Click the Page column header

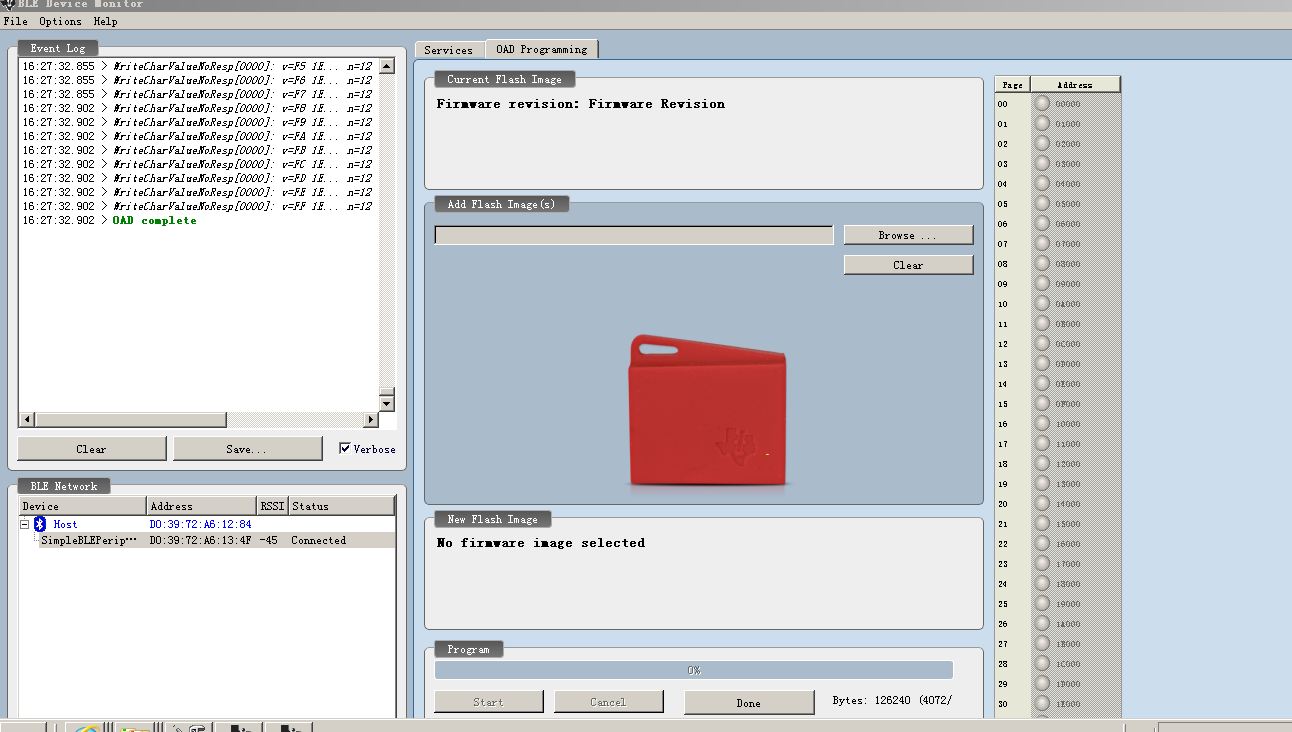(1012, 85)
